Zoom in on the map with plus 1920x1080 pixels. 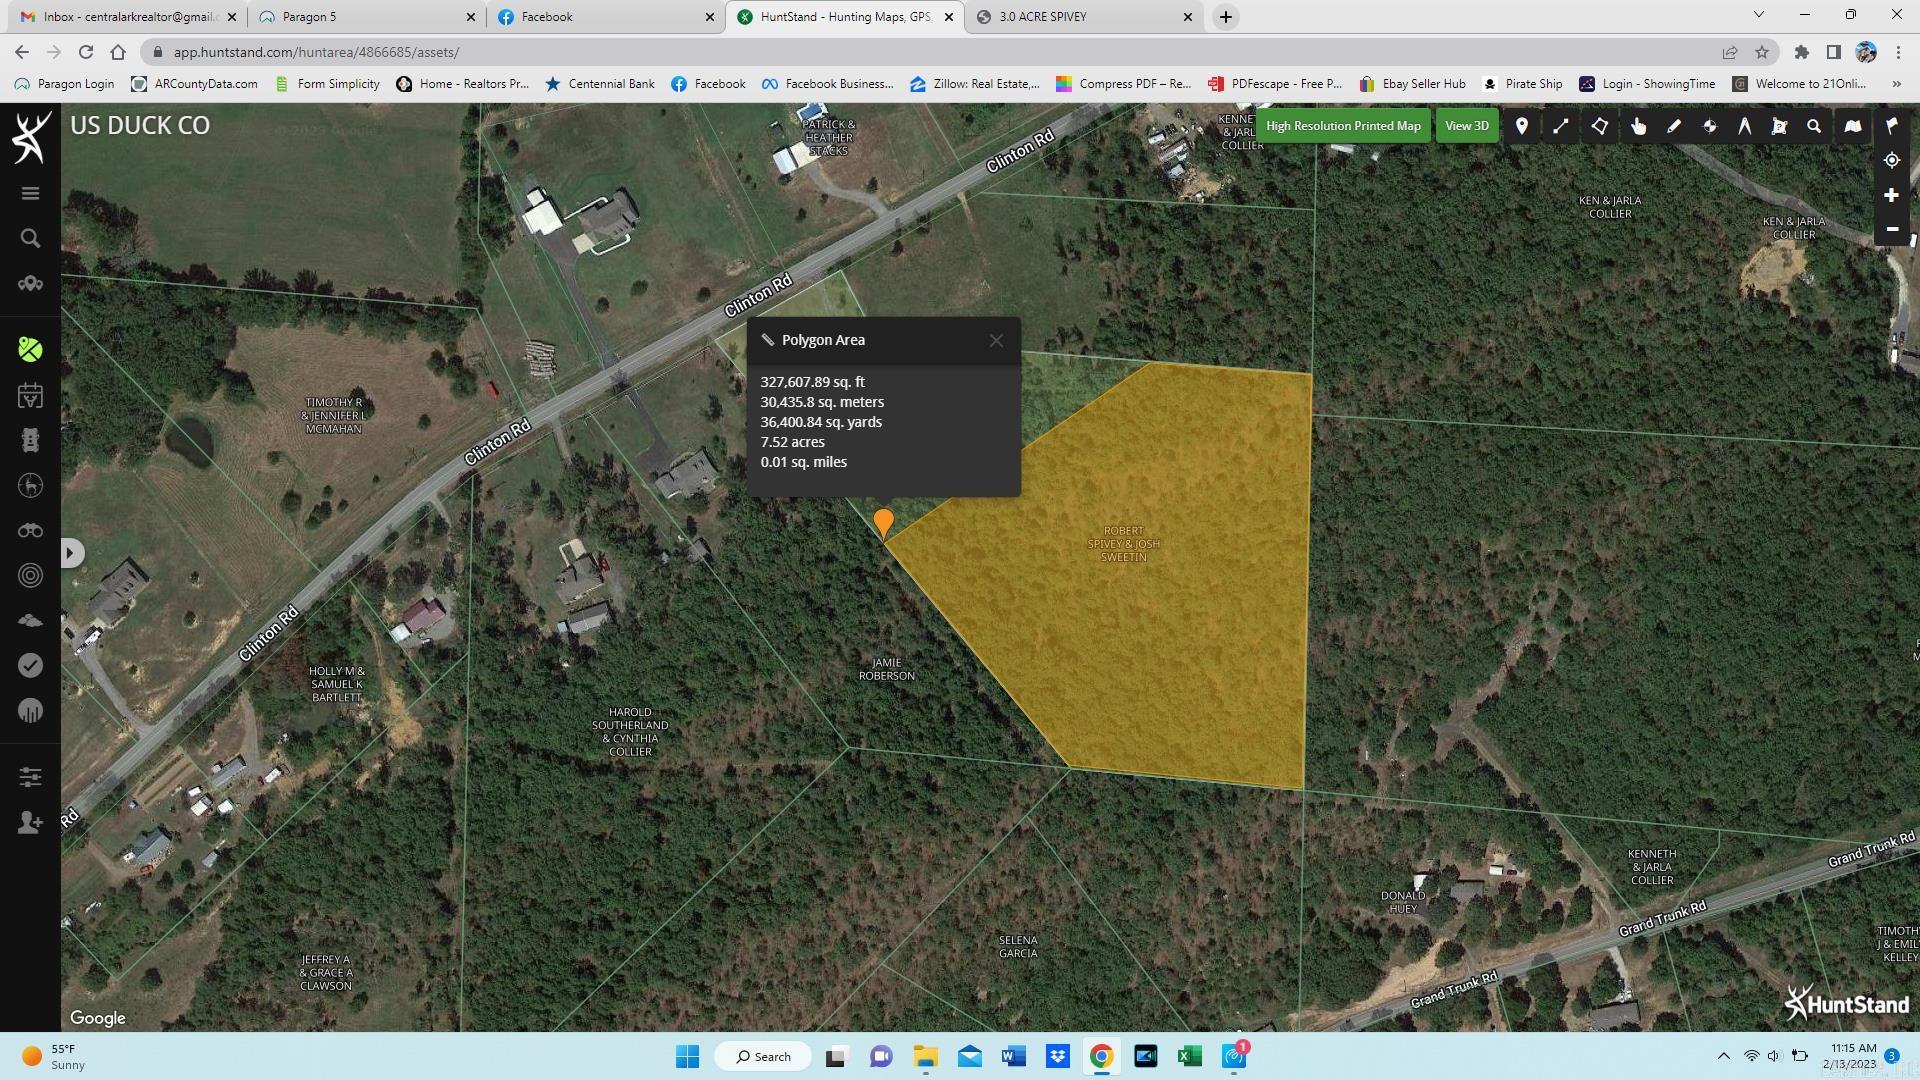coord(1891,195)
